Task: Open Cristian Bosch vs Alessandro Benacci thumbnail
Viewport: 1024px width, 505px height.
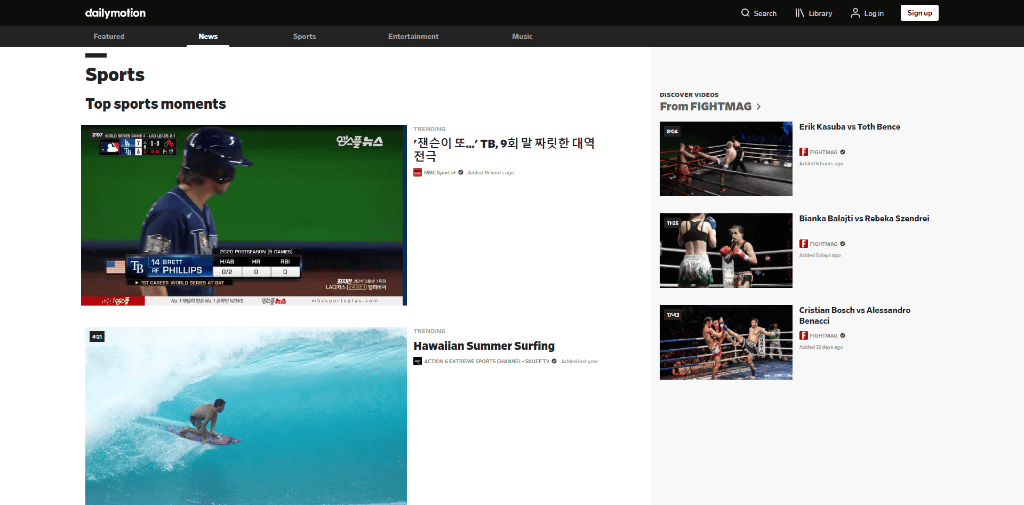Action: (726, 342)
